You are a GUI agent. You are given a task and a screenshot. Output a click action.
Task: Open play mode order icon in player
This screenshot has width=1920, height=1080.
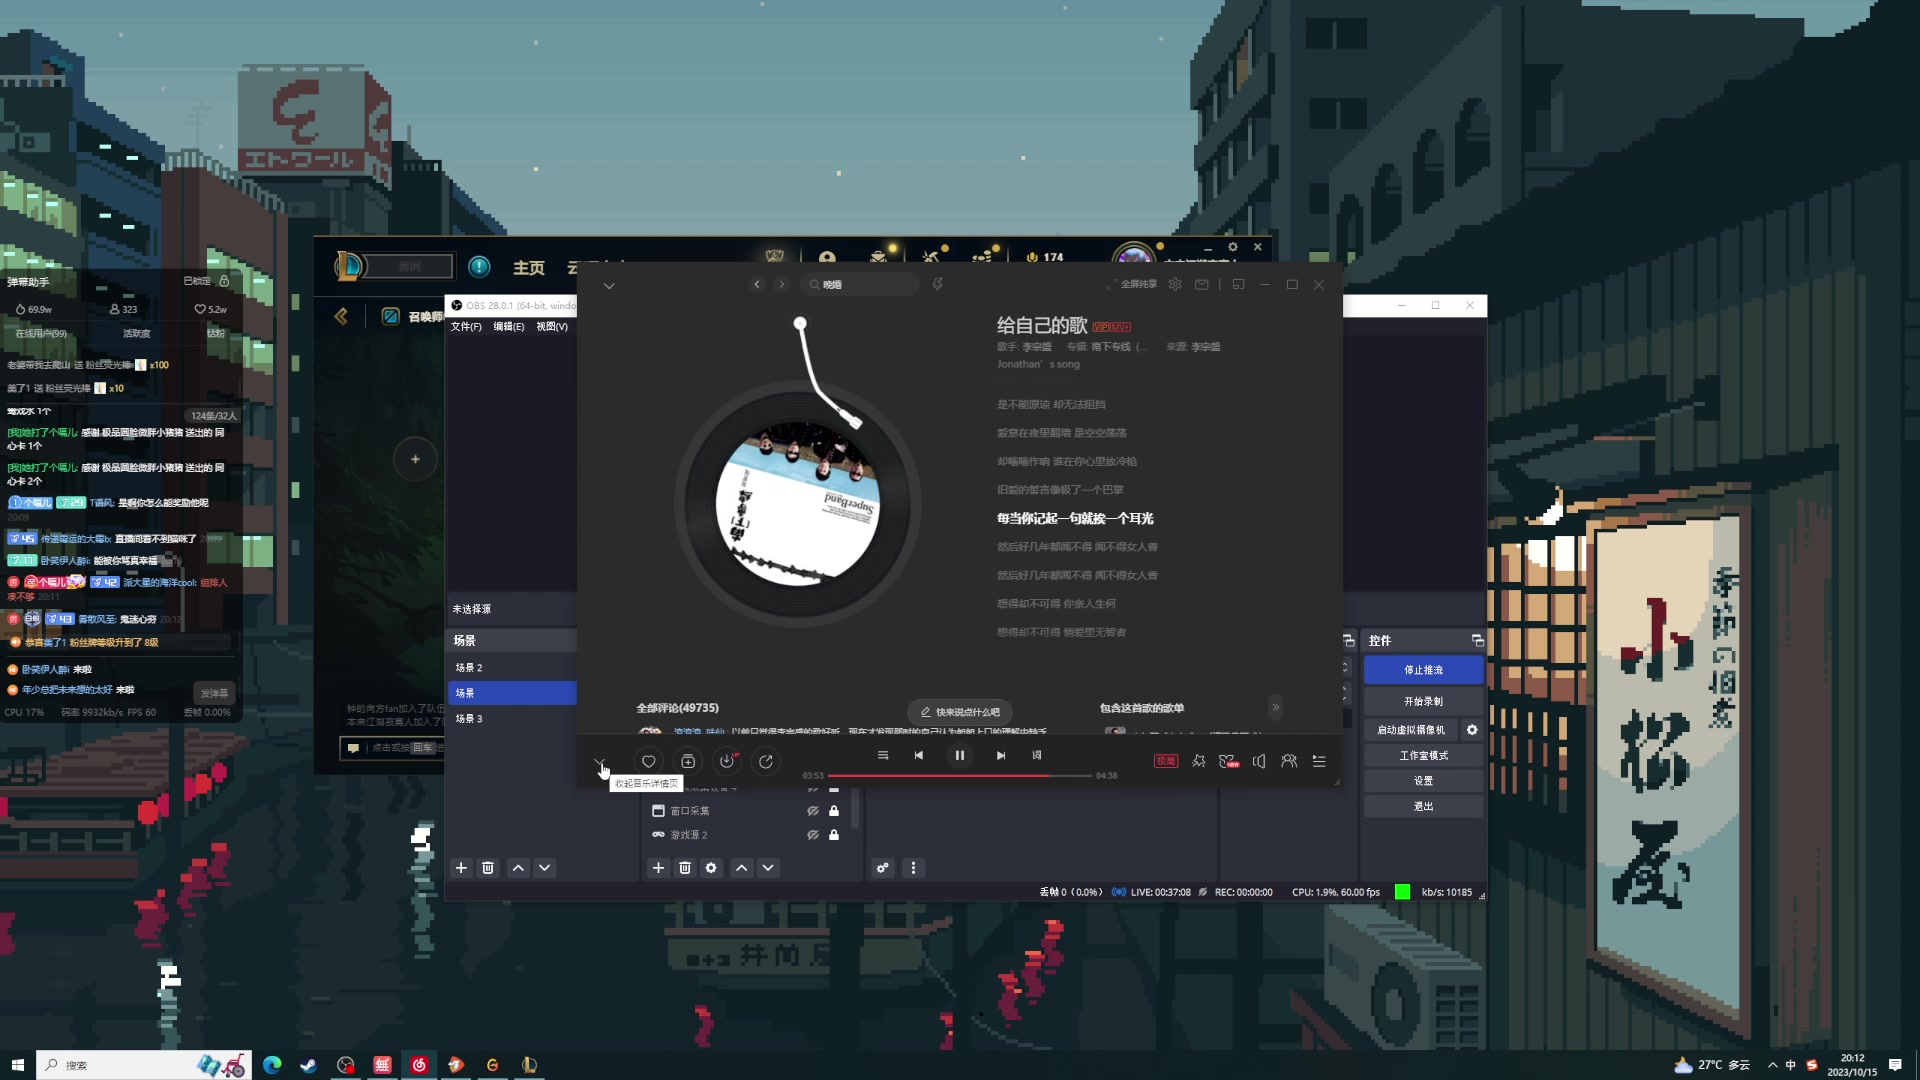pos(883,755)
